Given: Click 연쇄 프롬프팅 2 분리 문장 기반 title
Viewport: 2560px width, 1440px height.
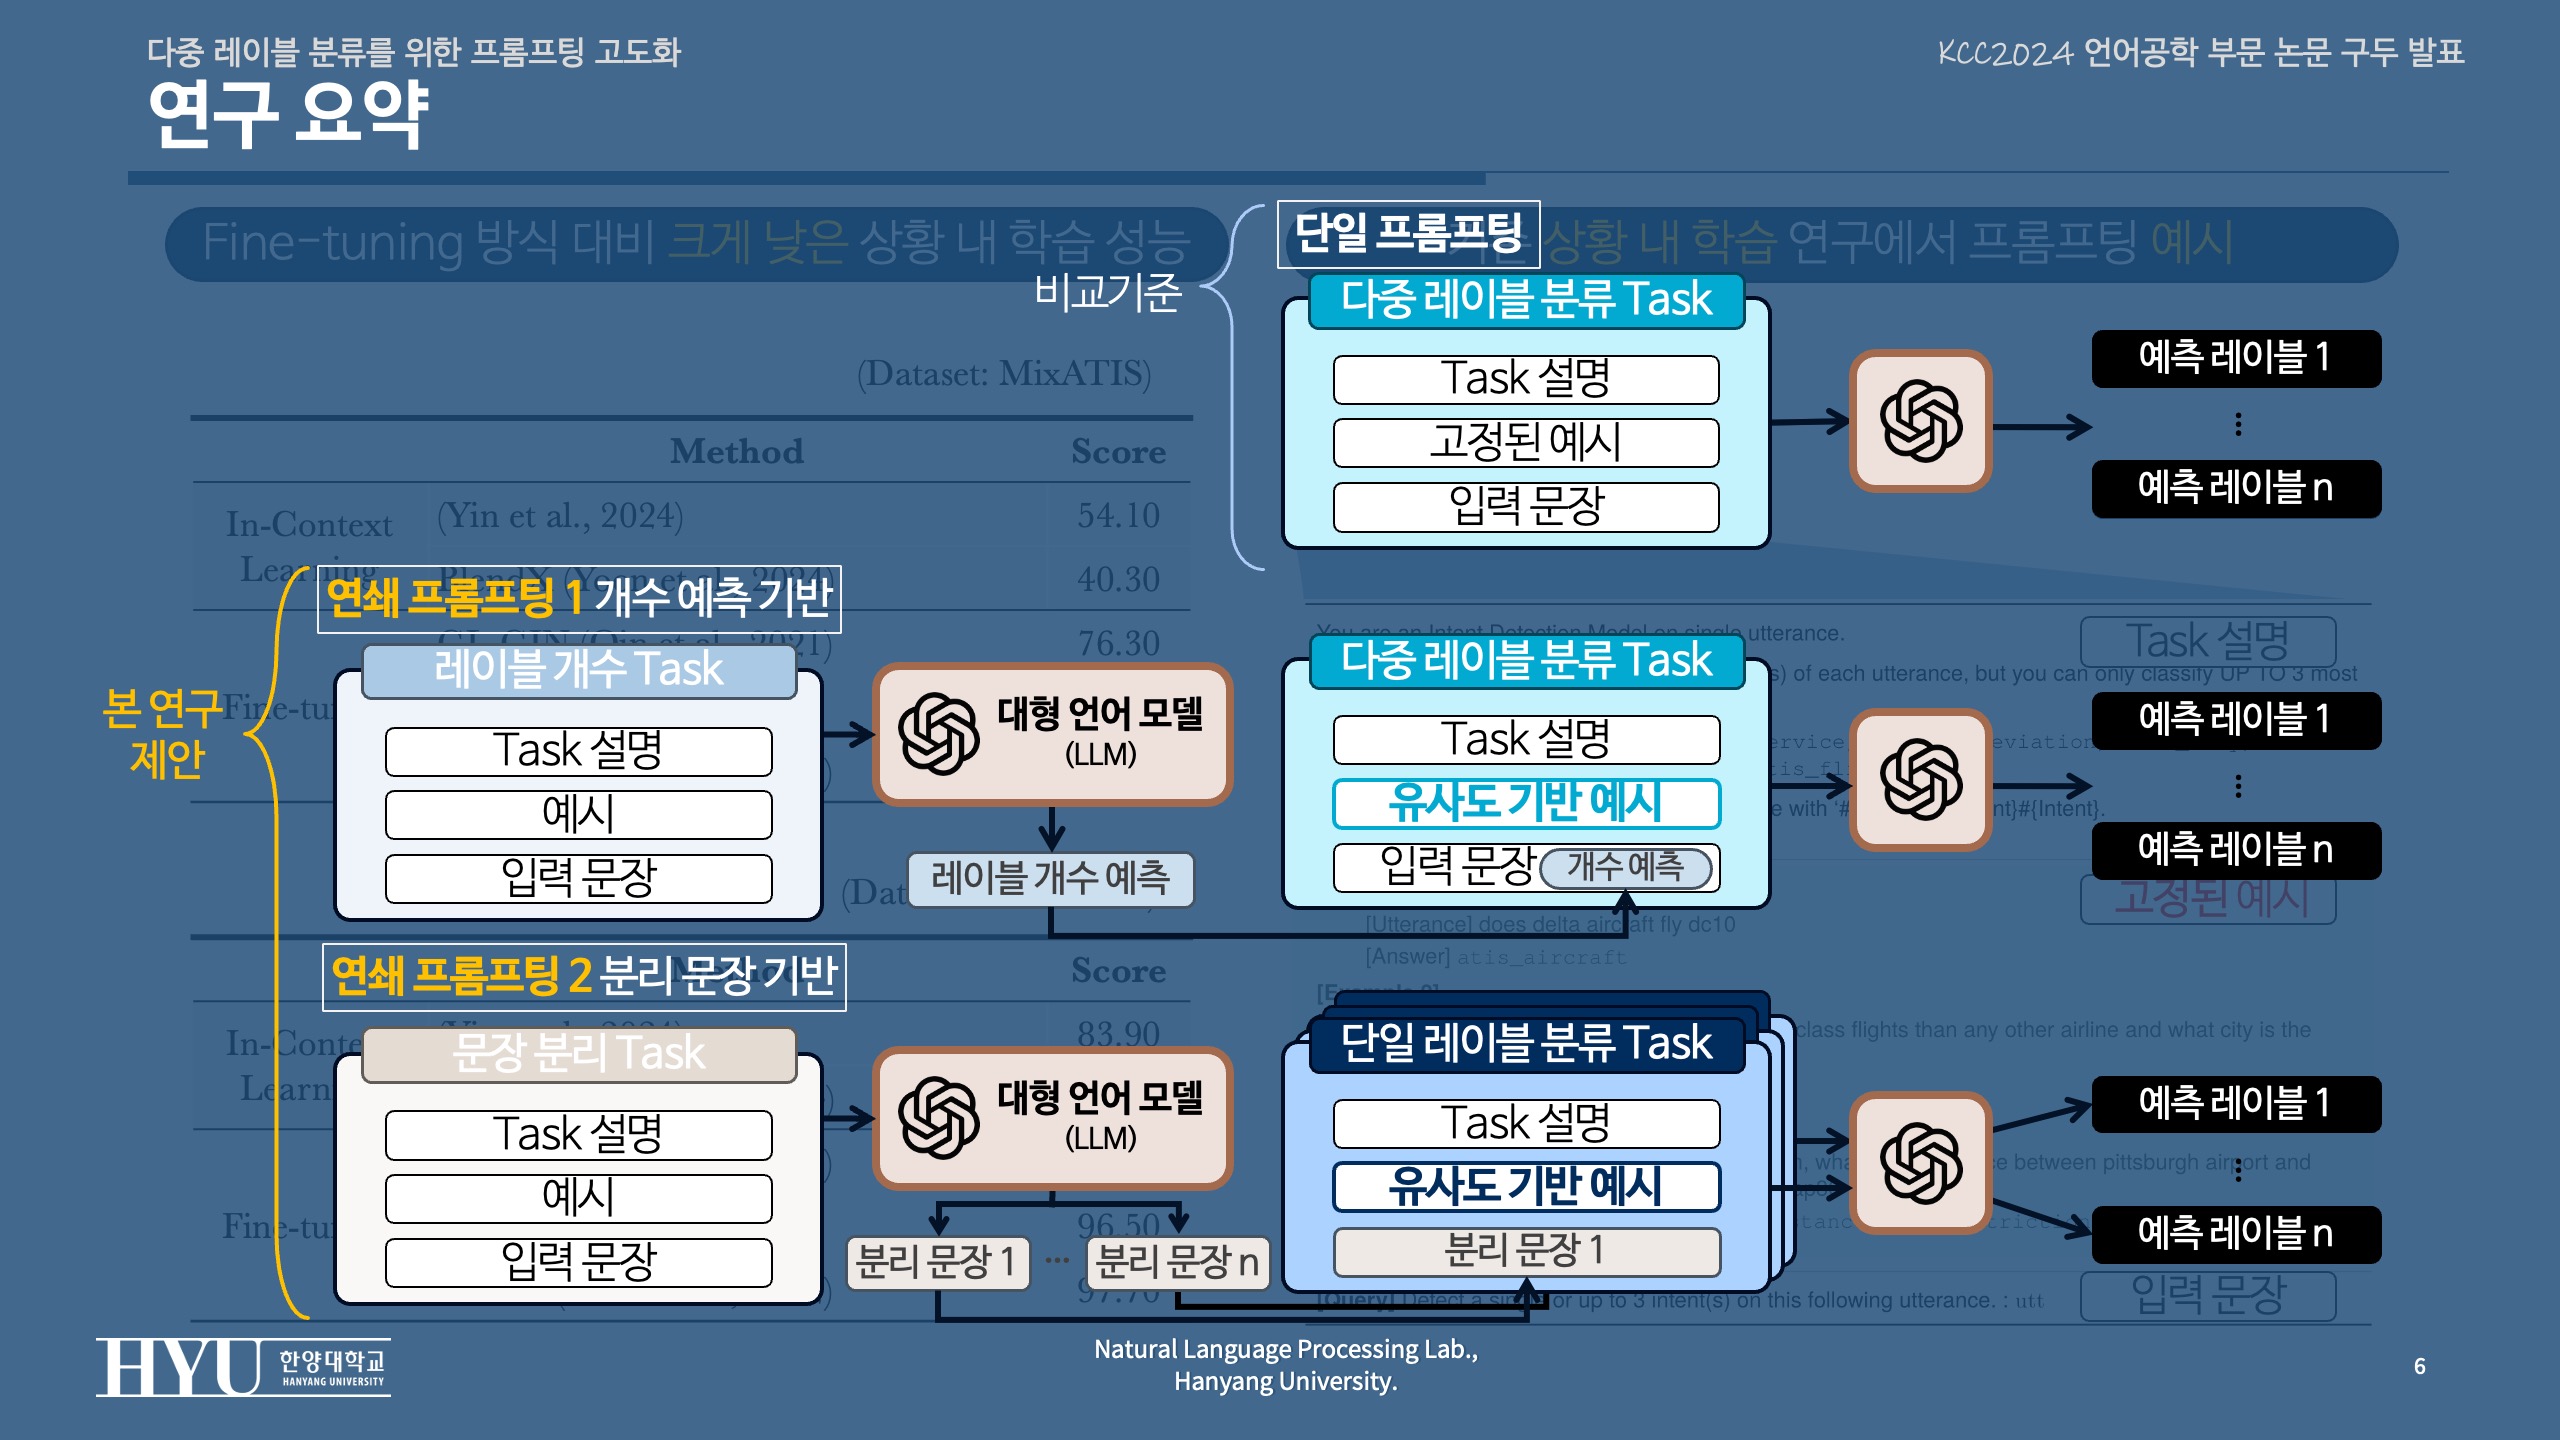Looking at the screenshot, I should tap(584, 976).
